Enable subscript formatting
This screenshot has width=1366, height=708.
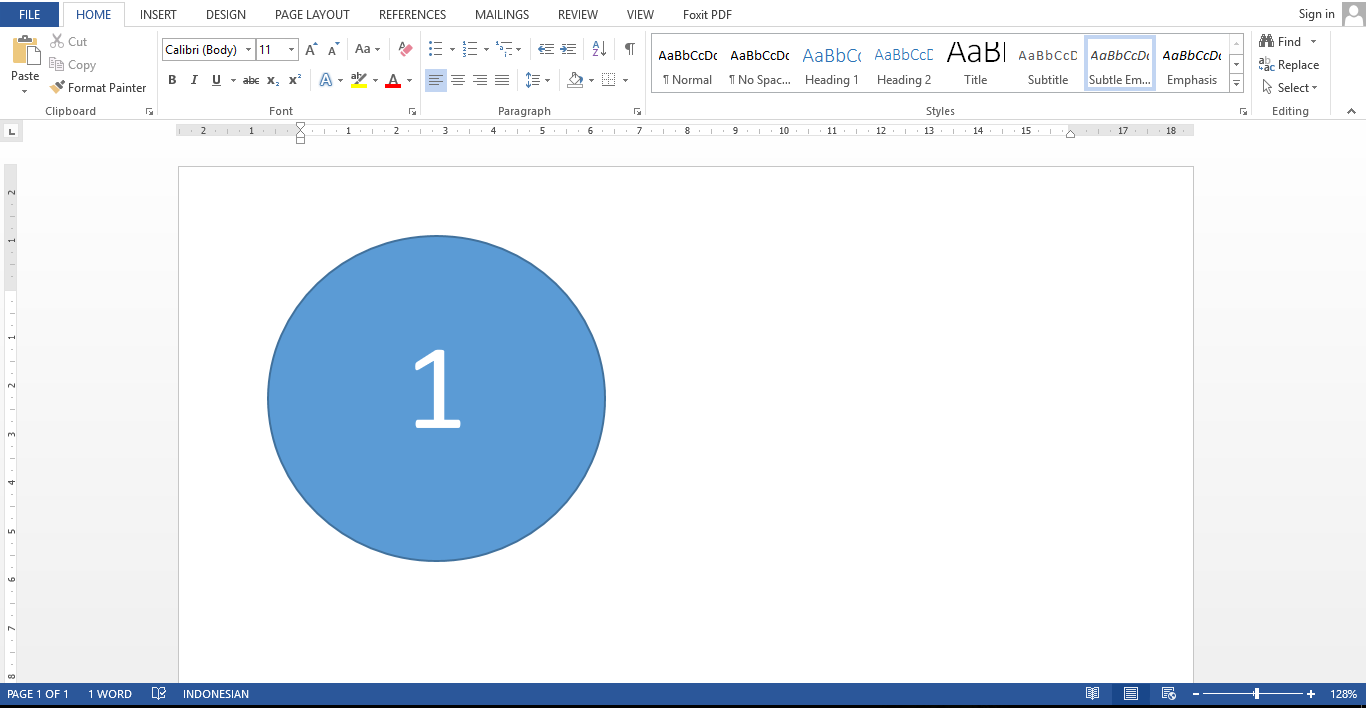click(x=272, y=80)
